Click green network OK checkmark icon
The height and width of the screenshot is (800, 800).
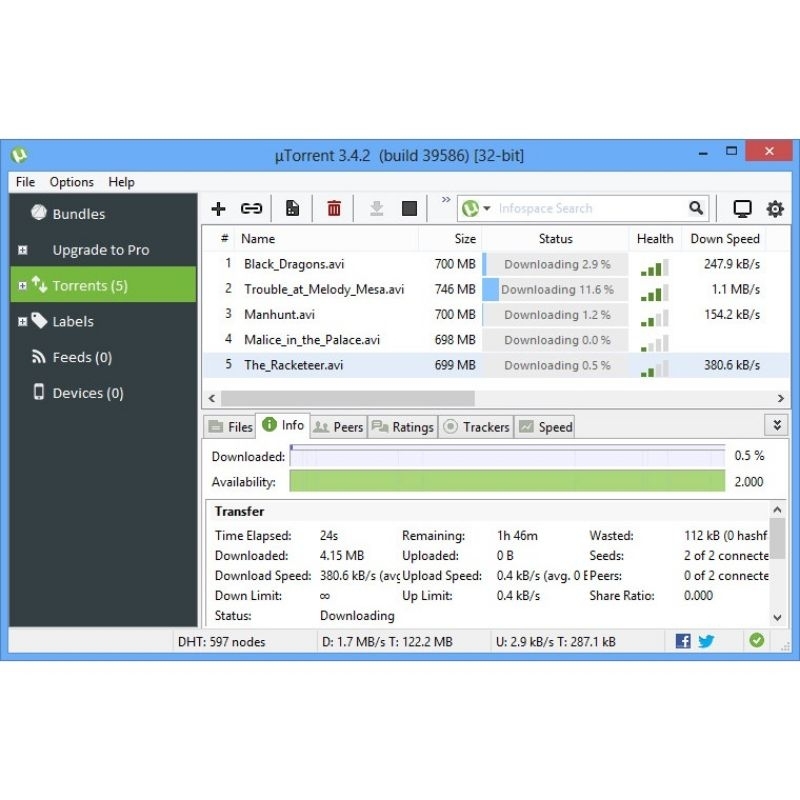point(757,640)
